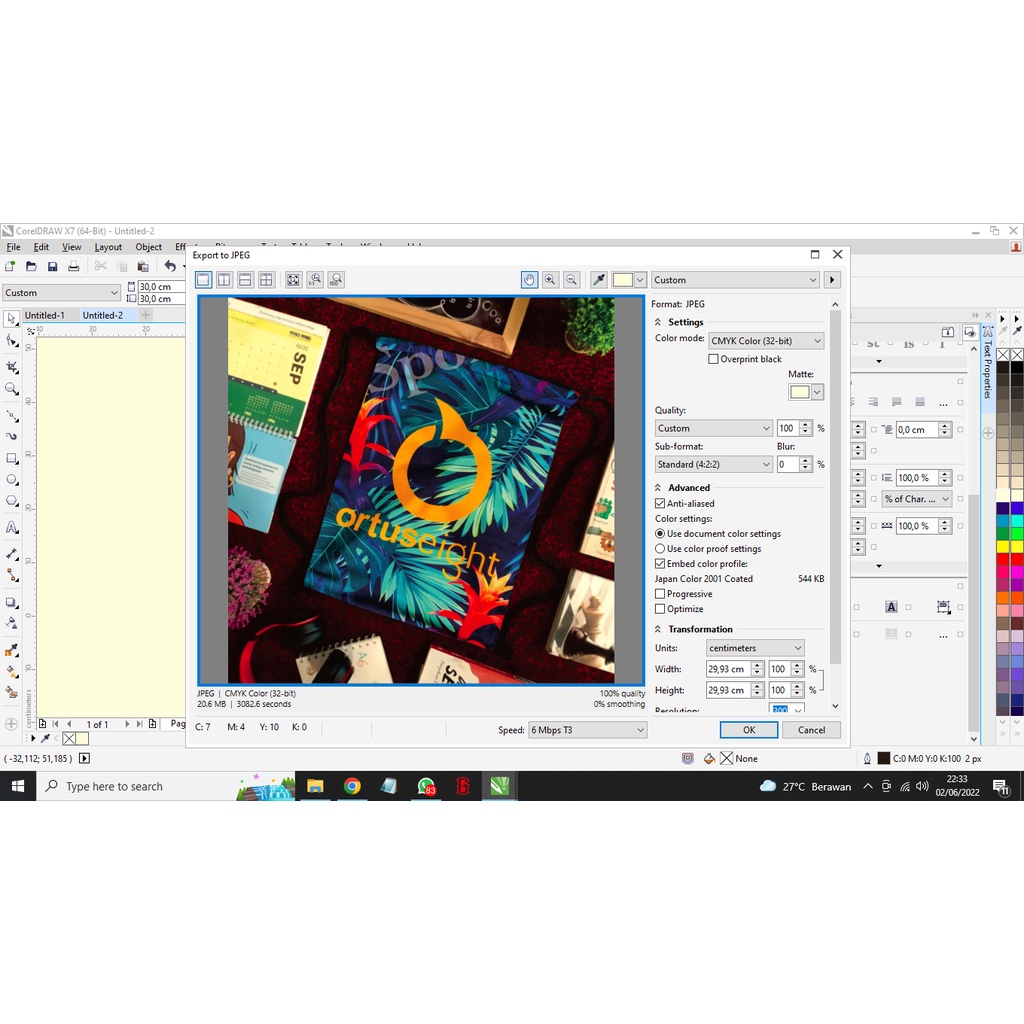1024x1024 pixels.
Task: Click the zoom-to-fit preview icon
Action: 293,280
